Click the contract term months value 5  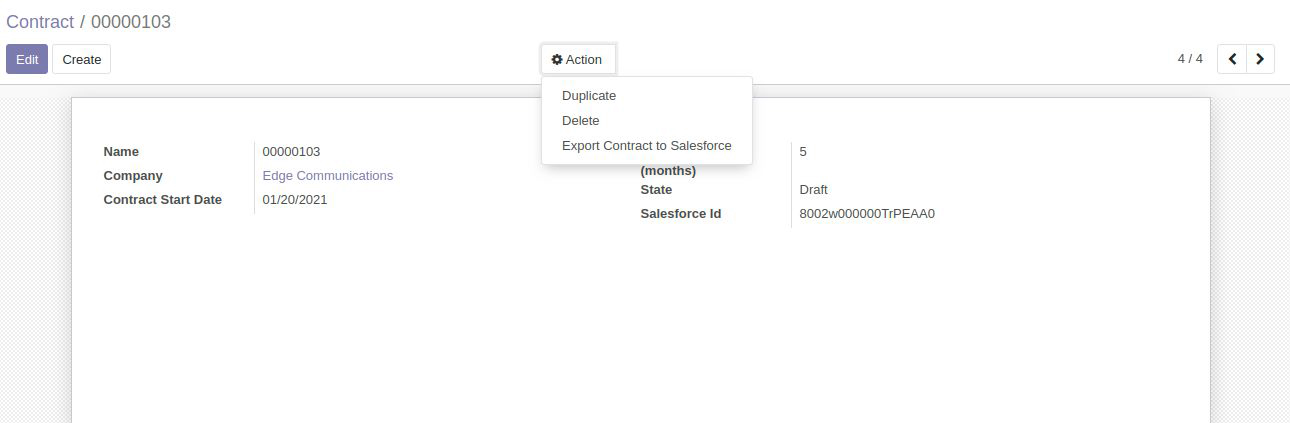(x=803, y=152)
